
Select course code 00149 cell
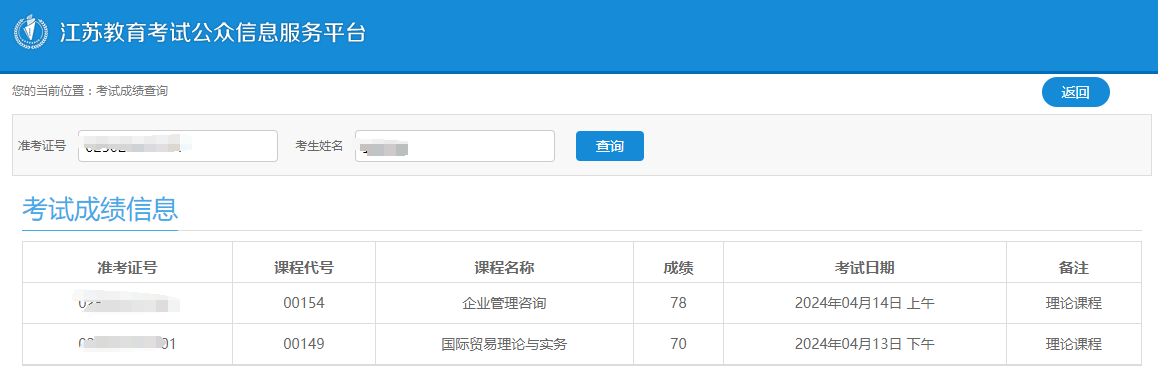click(304, 343)
